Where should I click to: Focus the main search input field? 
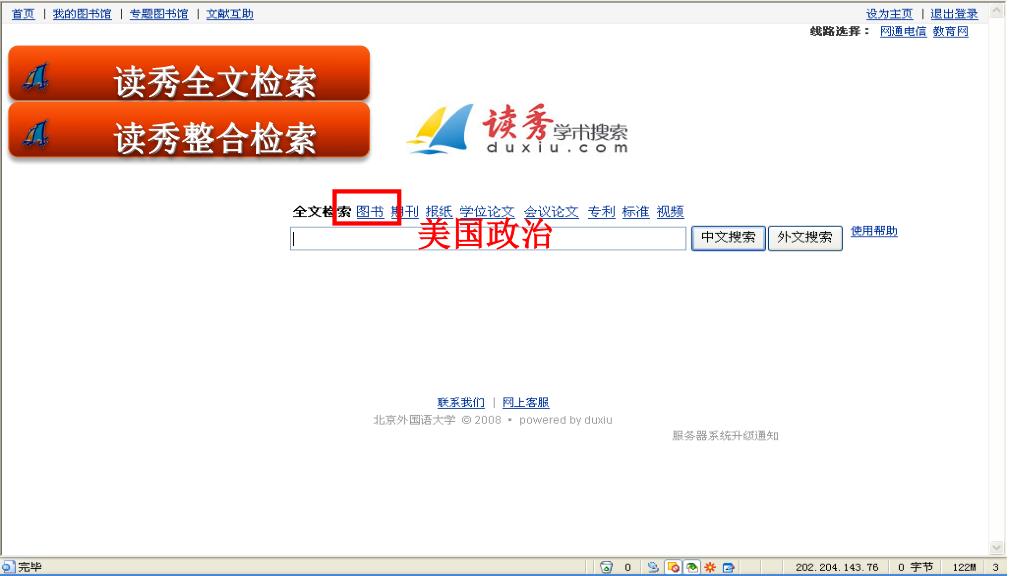click(488, 238)
